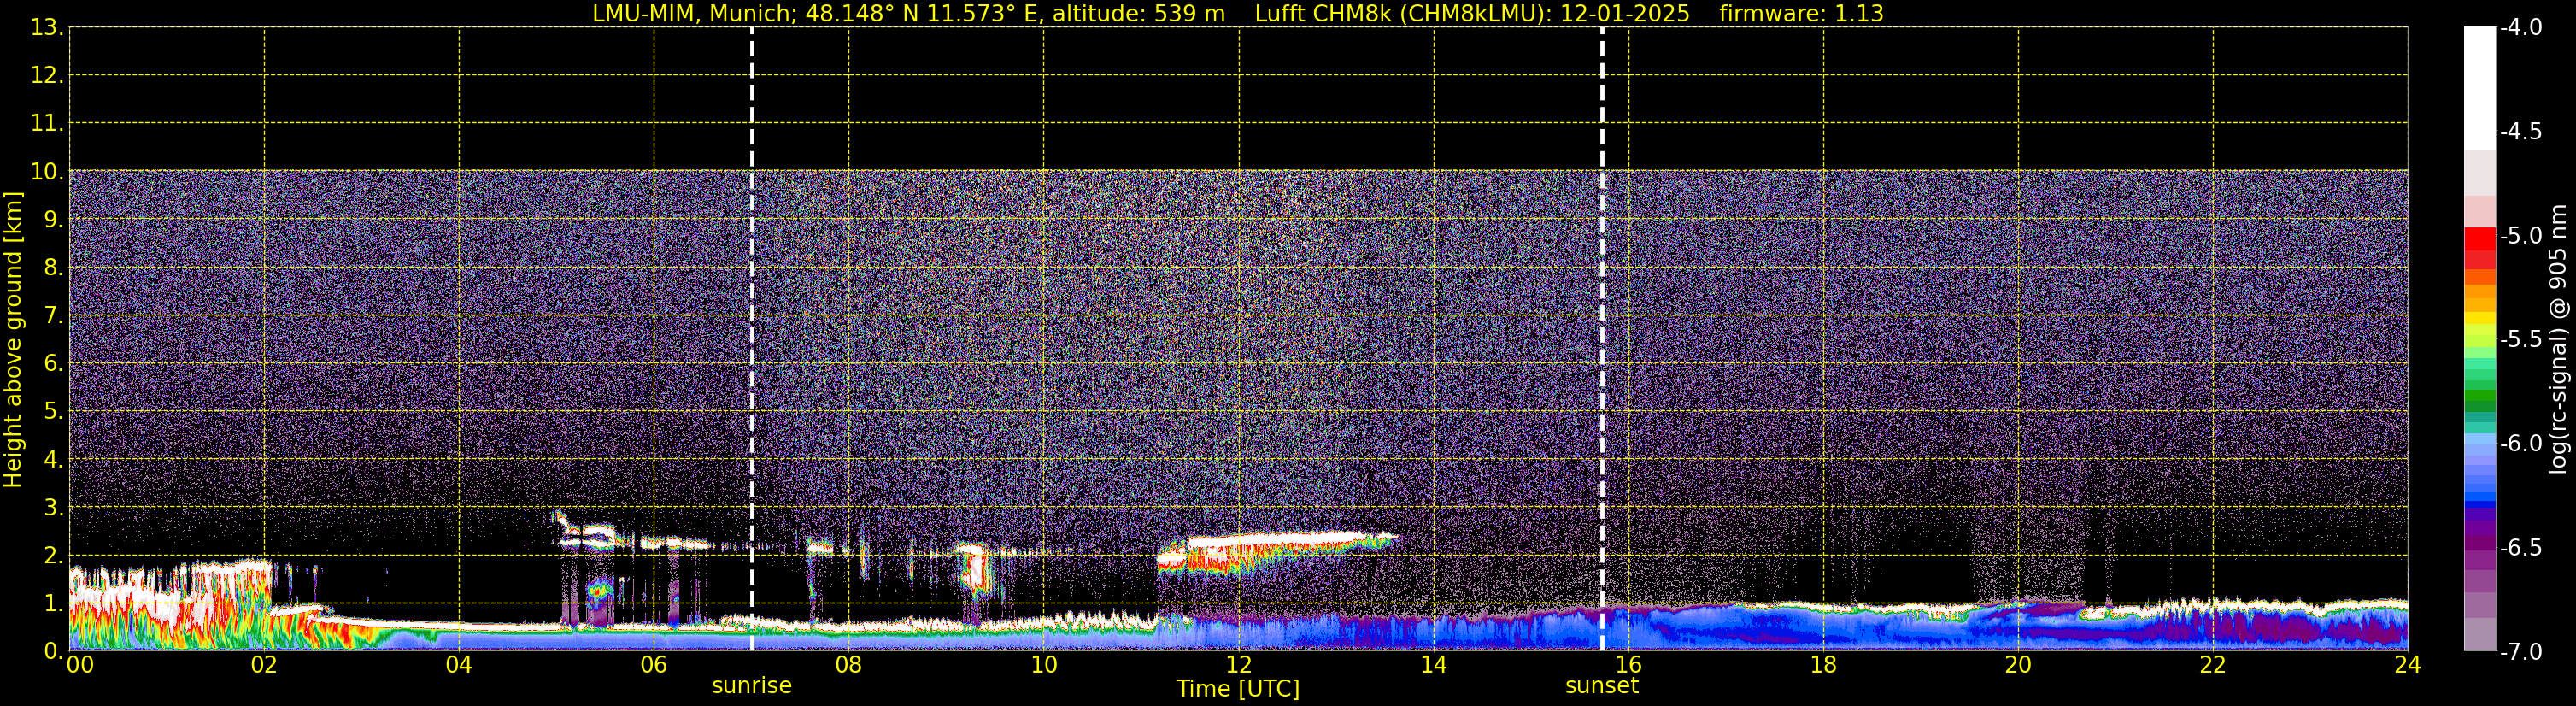Click the '7.' height tick label
This screenshot has width=2576, height=706.
tap(53, 316)
